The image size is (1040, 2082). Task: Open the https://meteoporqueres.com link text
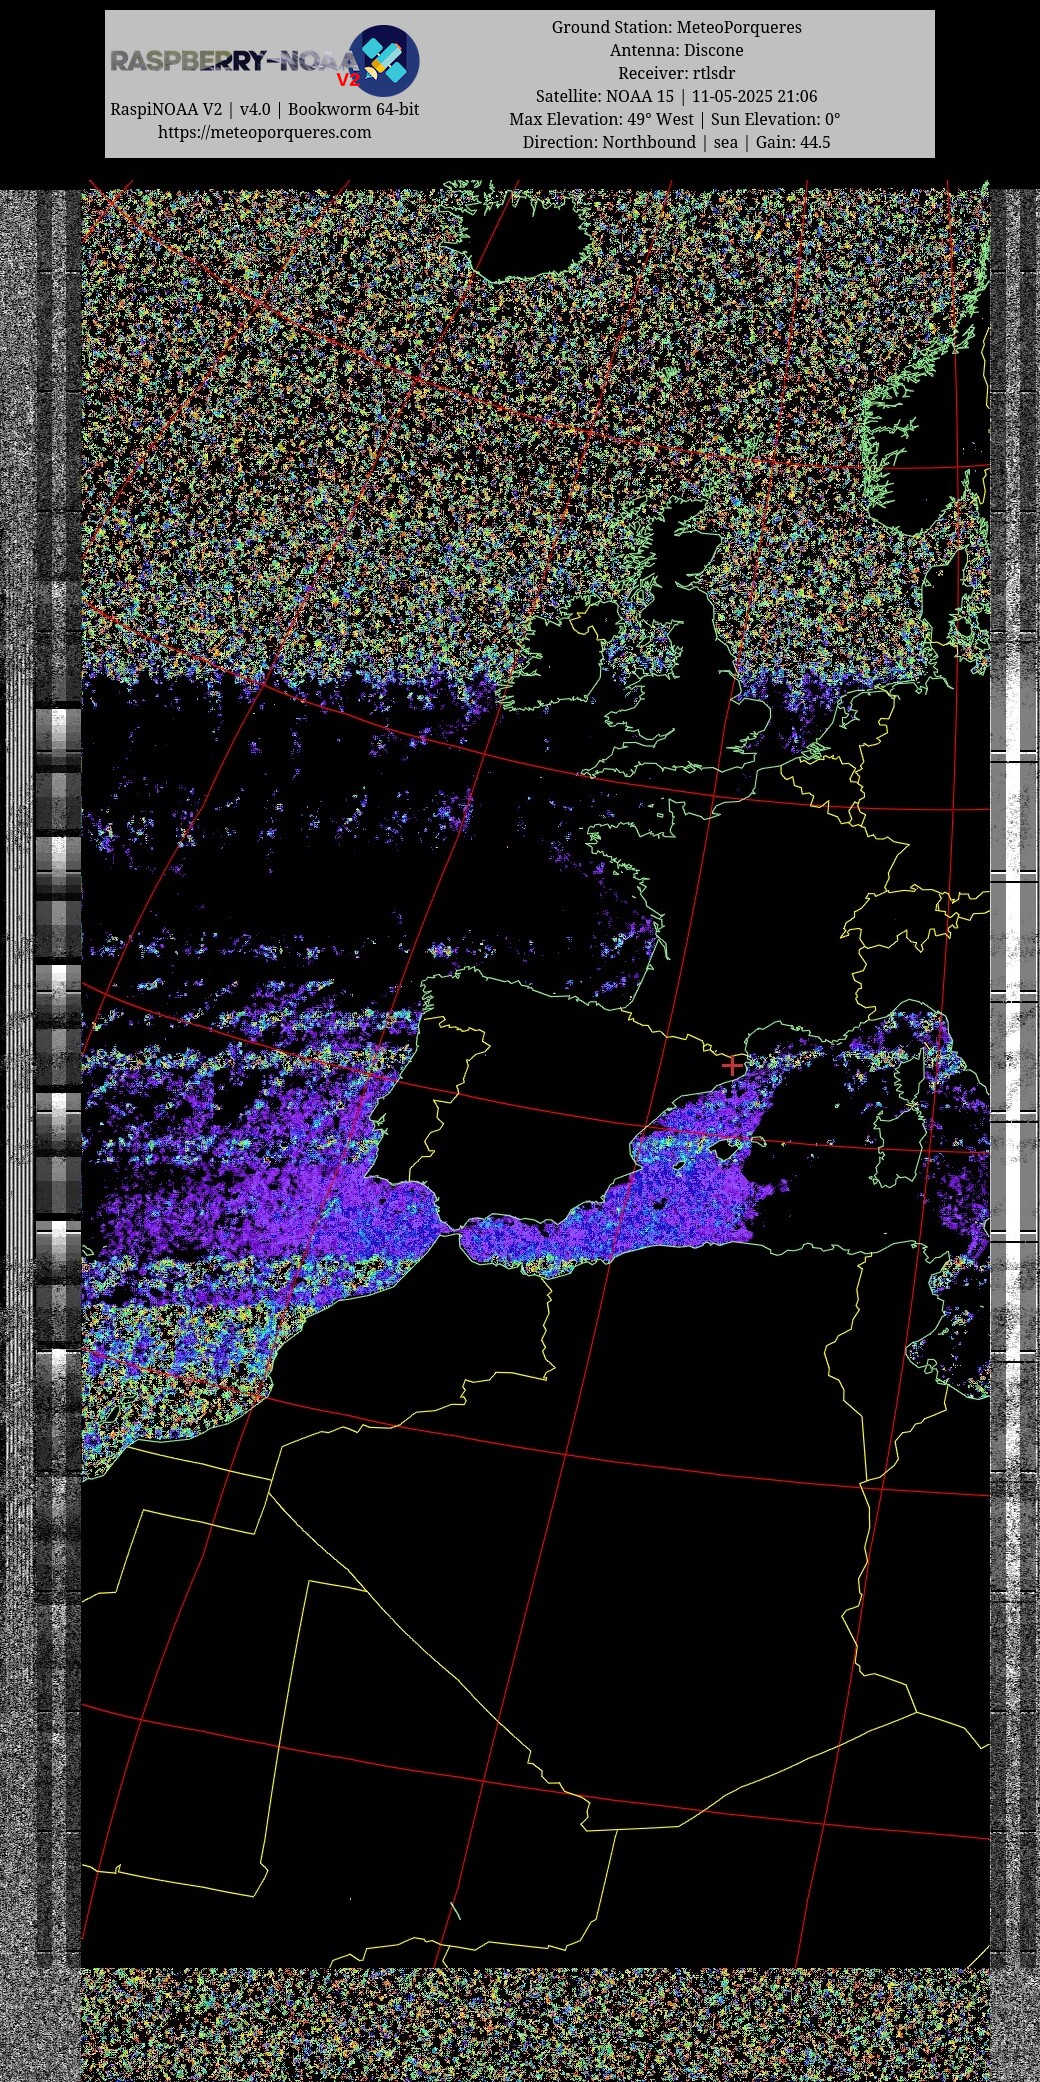pyautogui.click(x=264, y=132)
